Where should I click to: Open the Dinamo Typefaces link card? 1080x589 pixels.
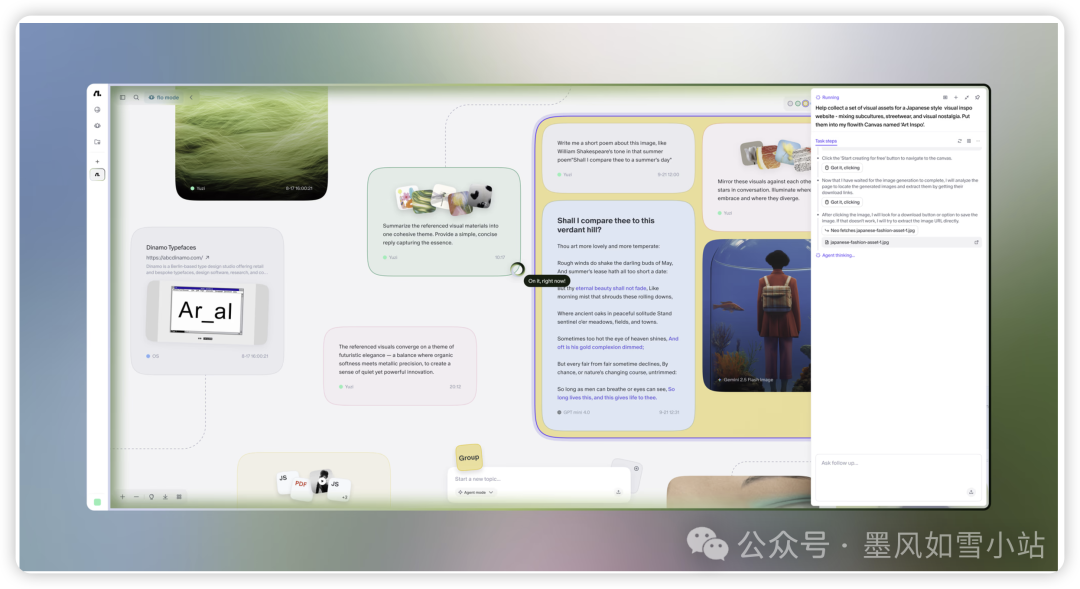click(207, 301)
